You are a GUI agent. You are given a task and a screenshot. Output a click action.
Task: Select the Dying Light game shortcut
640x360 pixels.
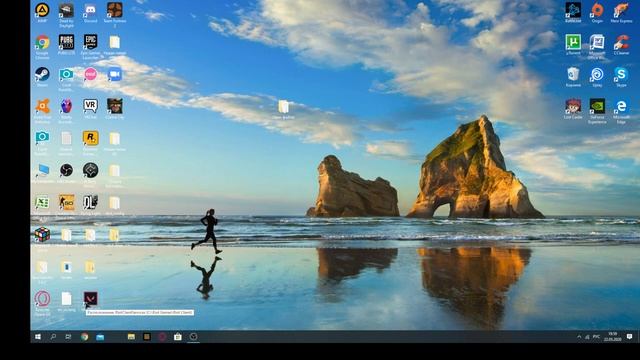click(90, 202)
